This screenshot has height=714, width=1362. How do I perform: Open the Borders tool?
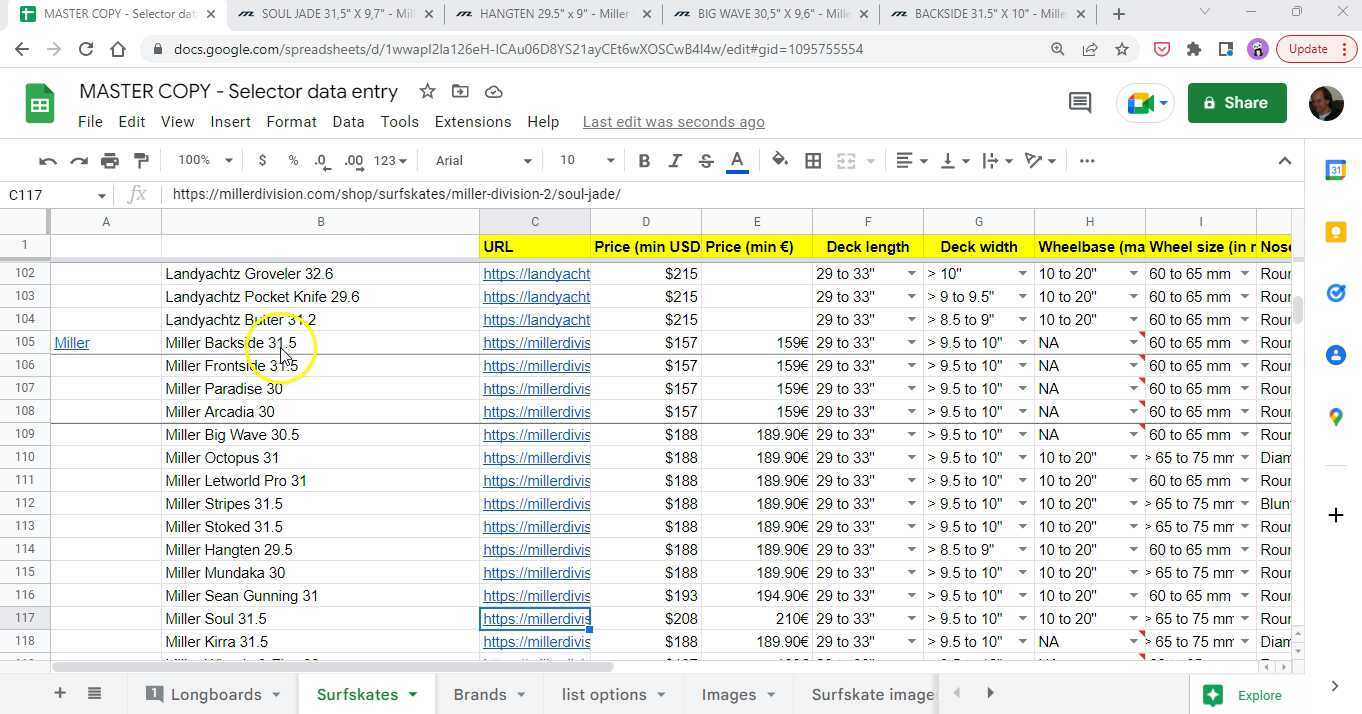tap(813, 161)
